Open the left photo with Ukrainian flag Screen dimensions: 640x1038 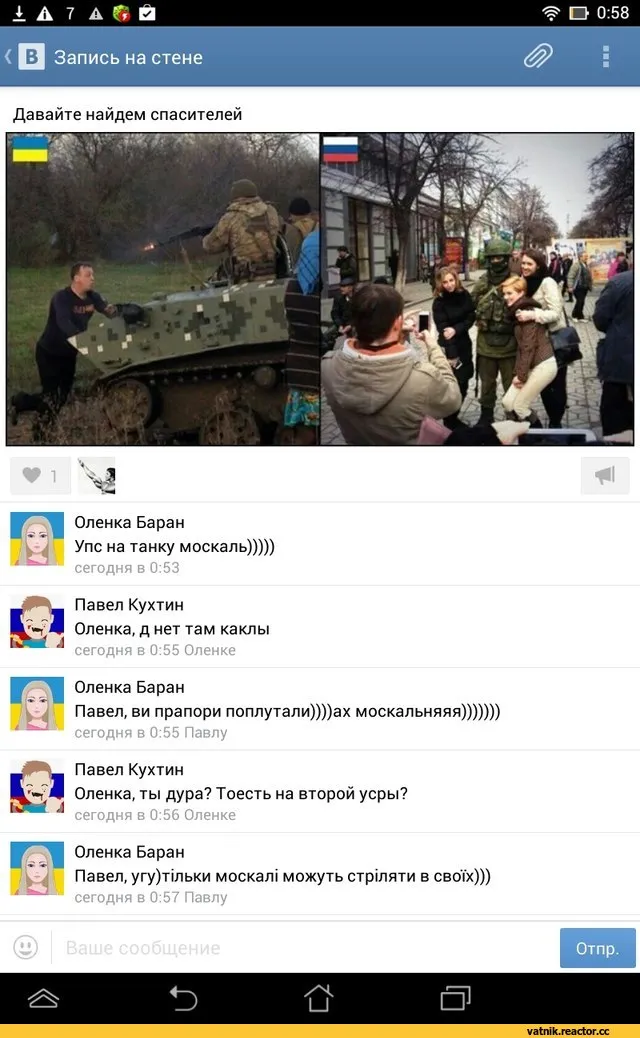point(163,289)
